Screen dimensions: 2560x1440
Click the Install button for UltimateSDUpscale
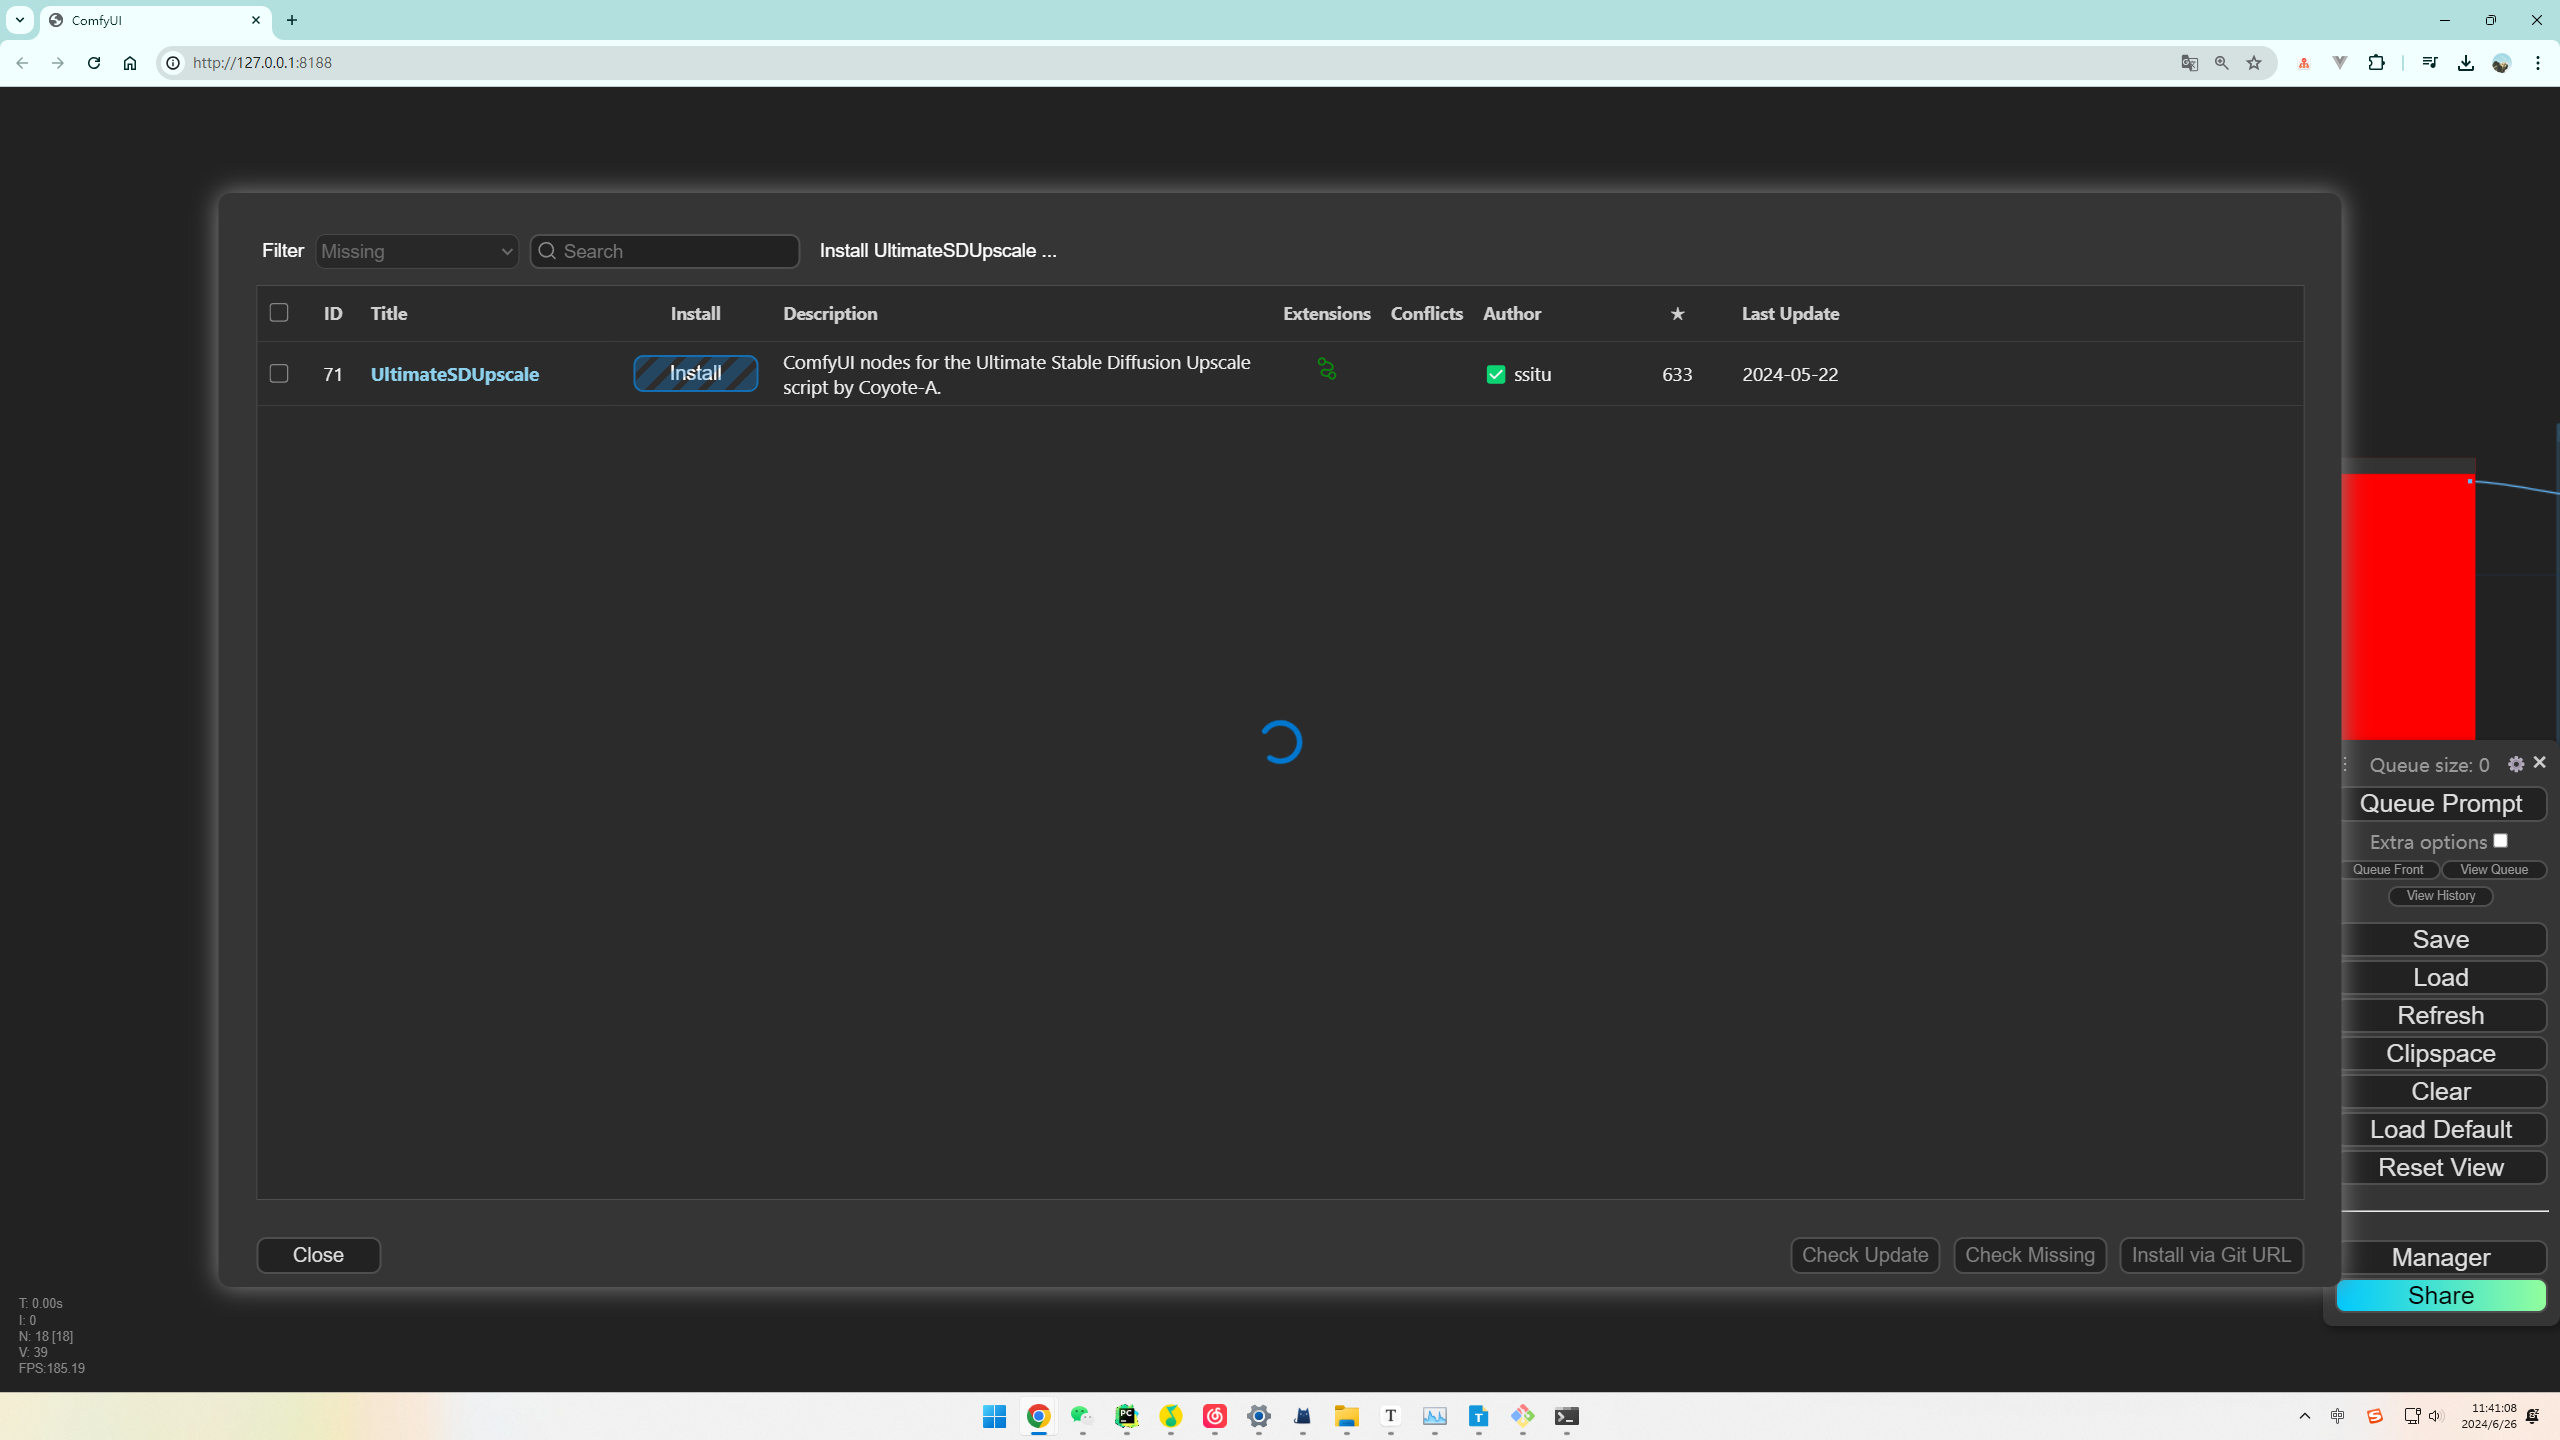tap(695, 374)
